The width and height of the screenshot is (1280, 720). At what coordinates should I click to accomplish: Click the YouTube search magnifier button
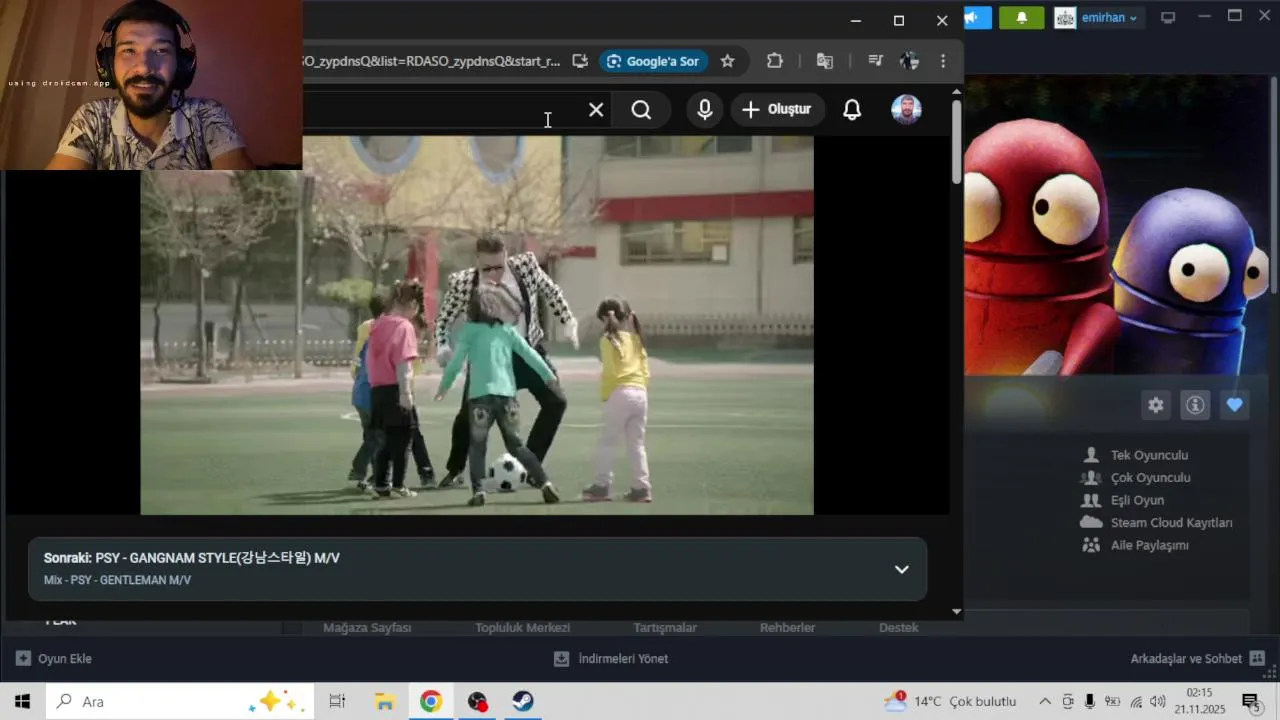coord(641,110)
